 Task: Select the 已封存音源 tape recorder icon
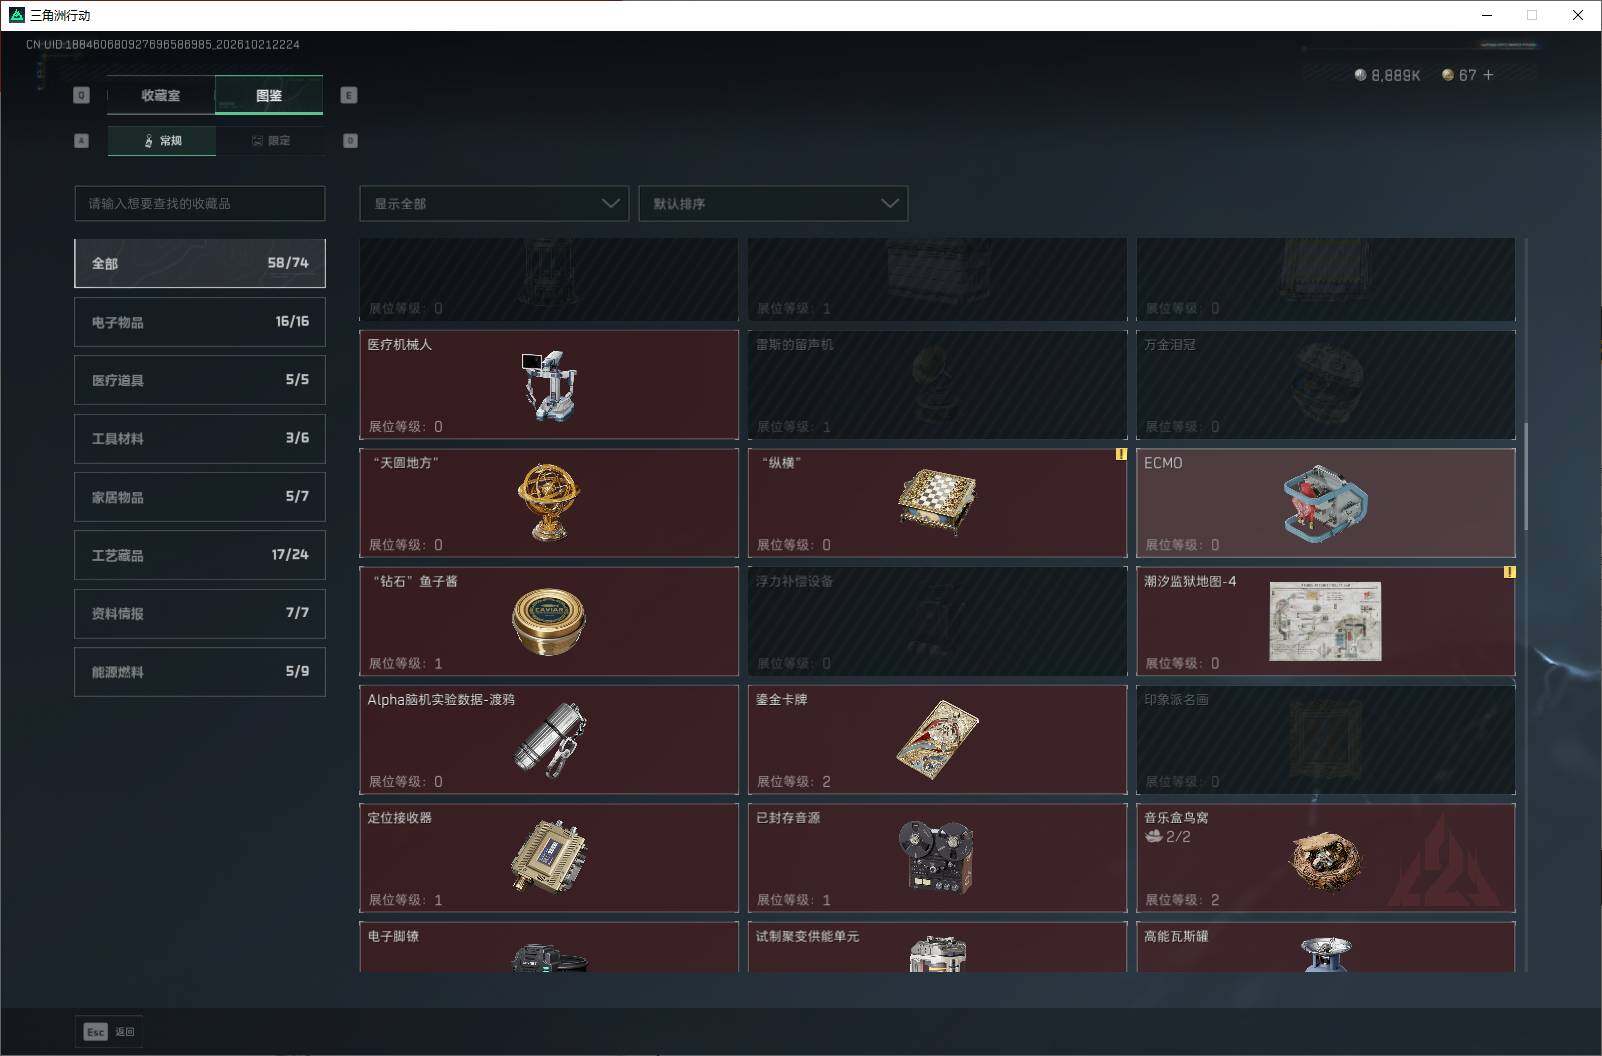(936, 857)
